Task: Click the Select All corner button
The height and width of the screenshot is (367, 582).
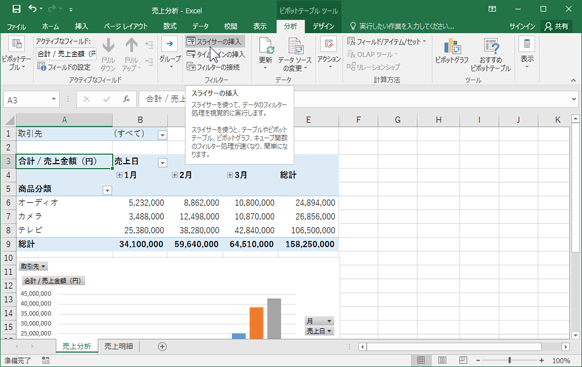Action: tap(9, 120)
